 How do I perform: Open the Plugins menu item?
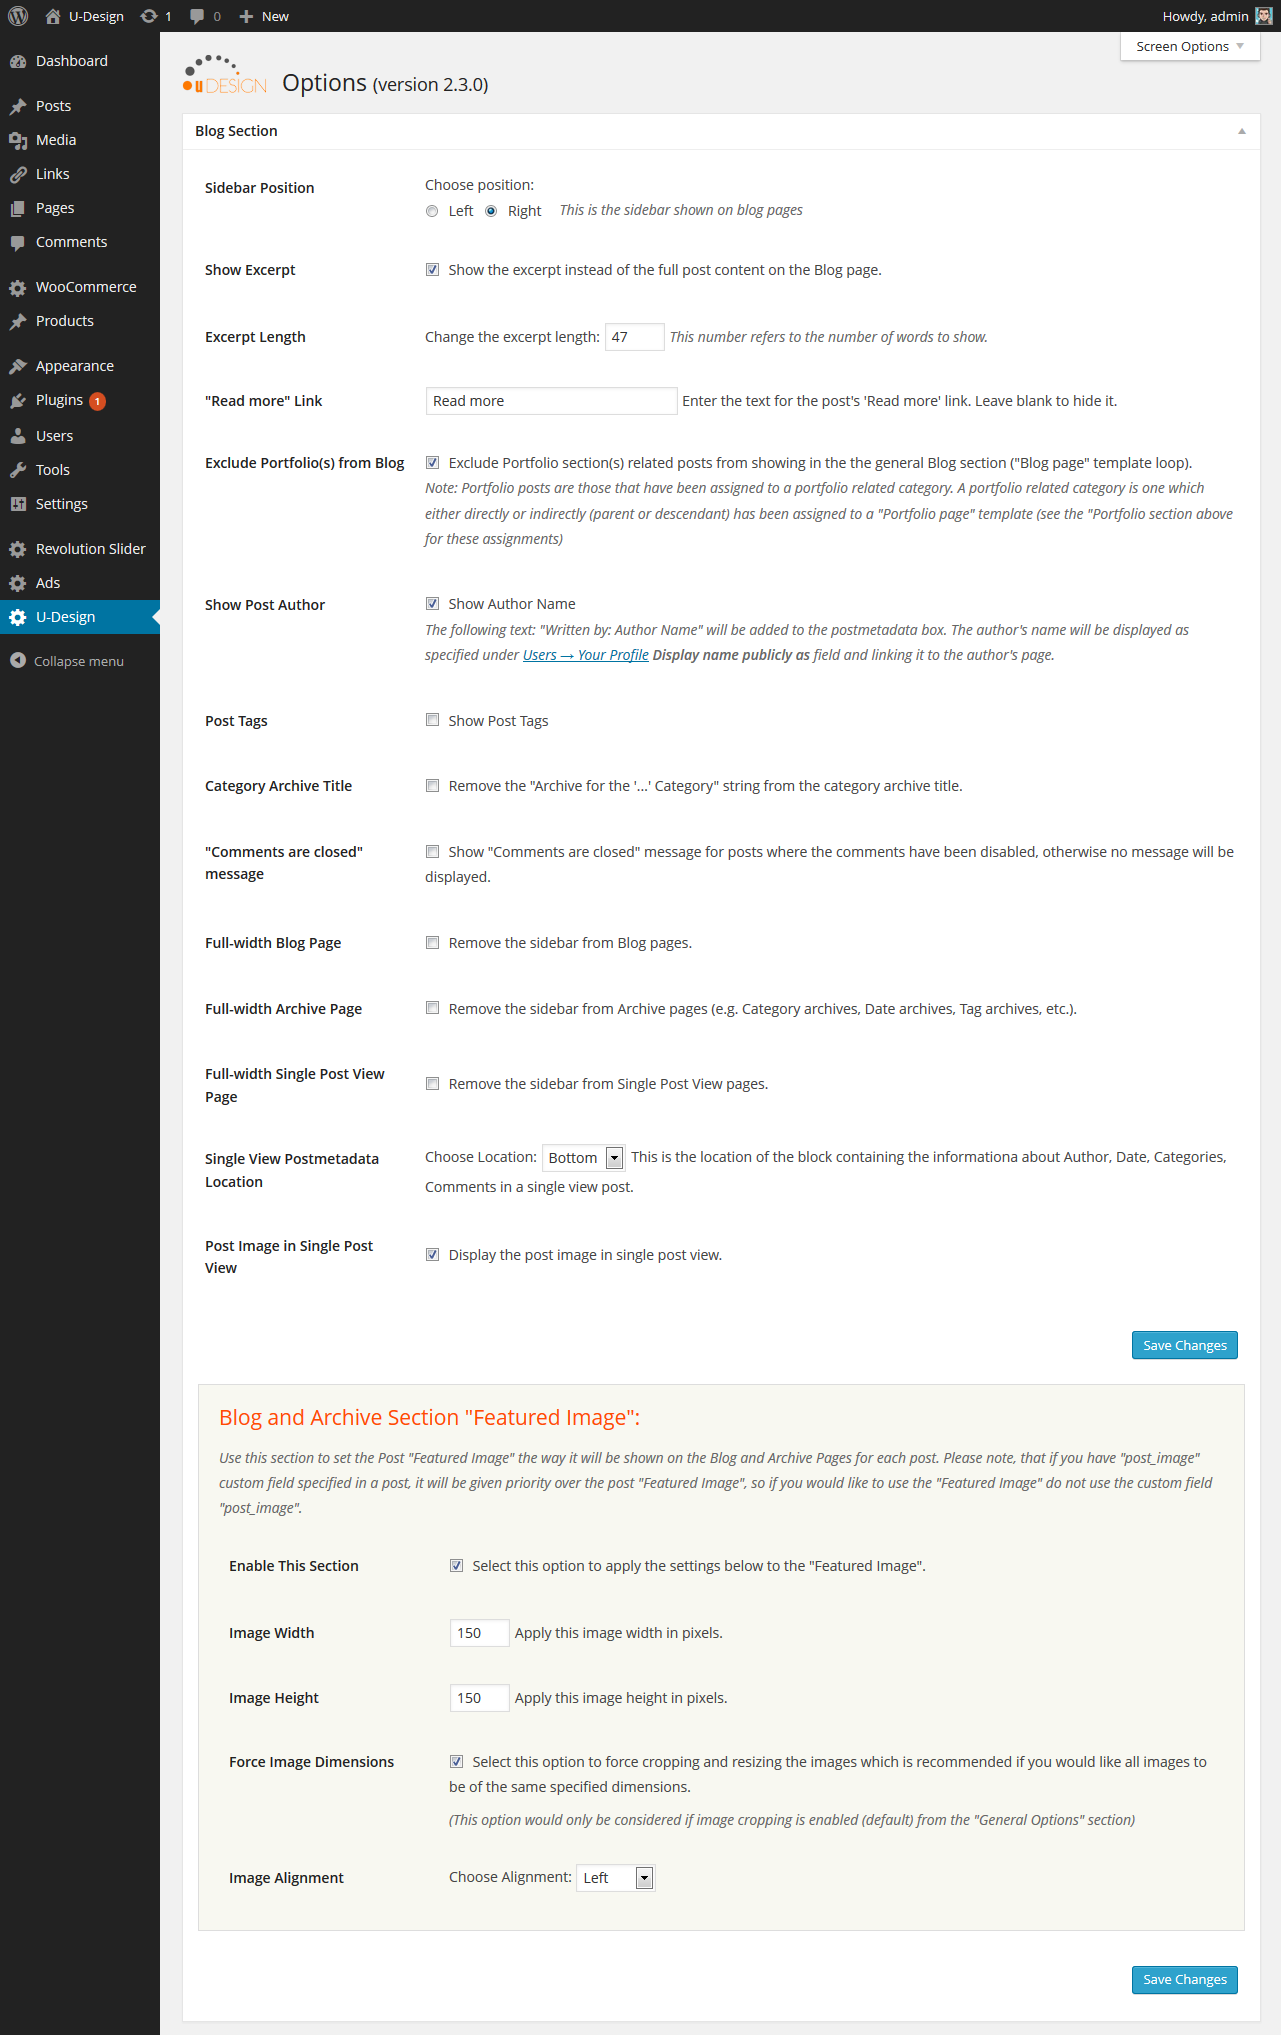[x=60, y=400]
